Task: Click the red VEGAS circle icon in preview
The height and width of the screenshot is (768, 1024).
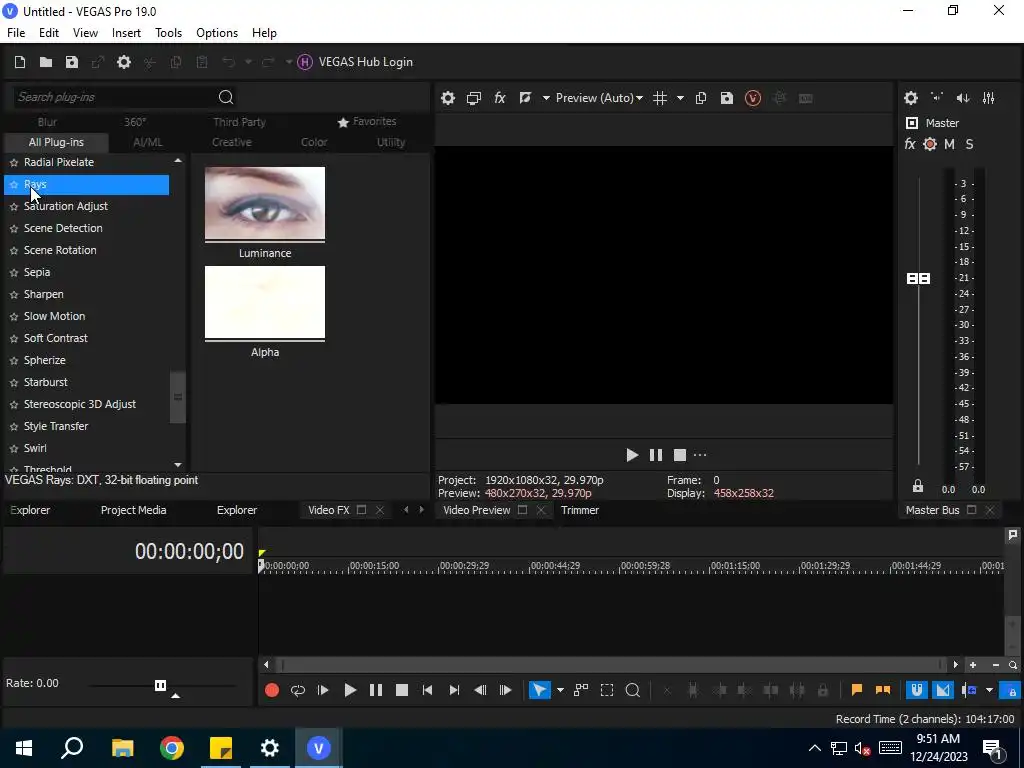Action: tap(753, 98)
